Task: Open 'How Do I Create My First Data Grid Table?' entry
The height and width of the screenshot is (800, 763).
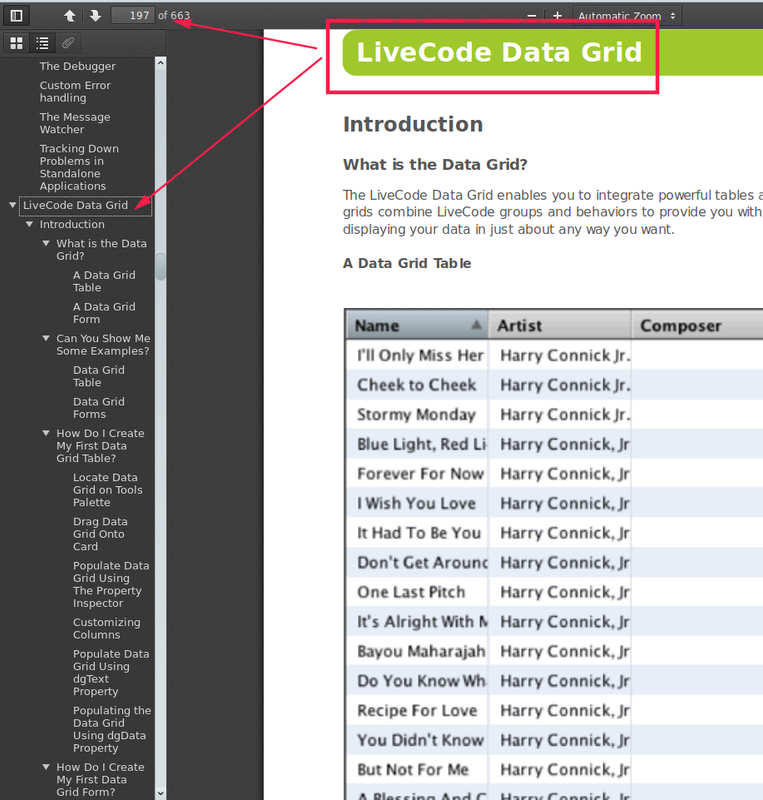Action: coord(100,445)
